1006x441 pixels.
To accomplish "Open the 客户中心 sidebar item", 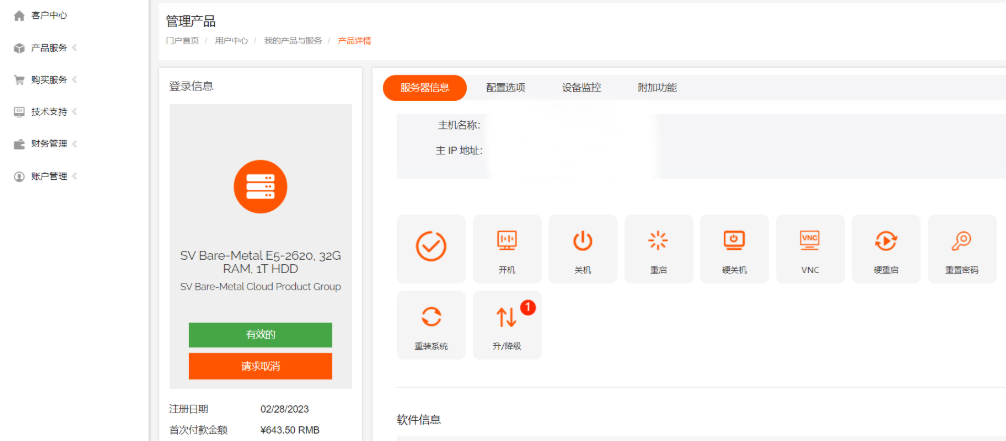I will (x=49, y=15).
